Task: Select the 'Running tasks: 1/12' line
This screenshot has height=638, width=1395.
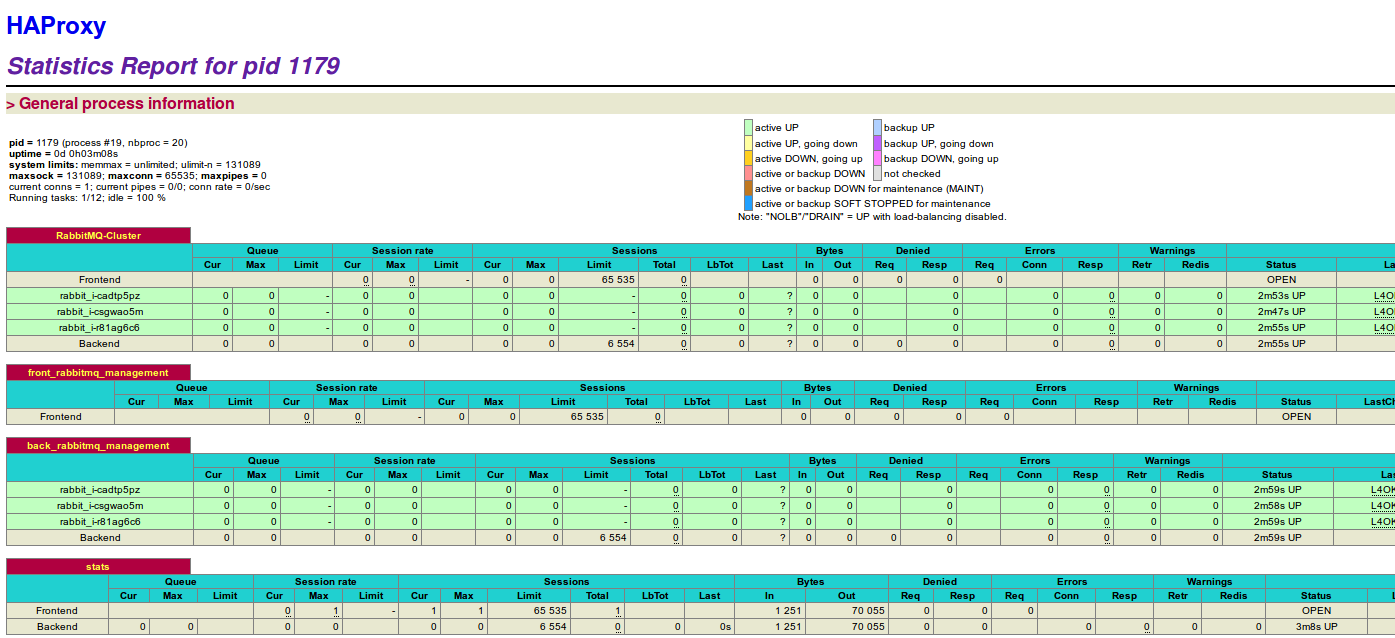Action: [x=87, y=198]
